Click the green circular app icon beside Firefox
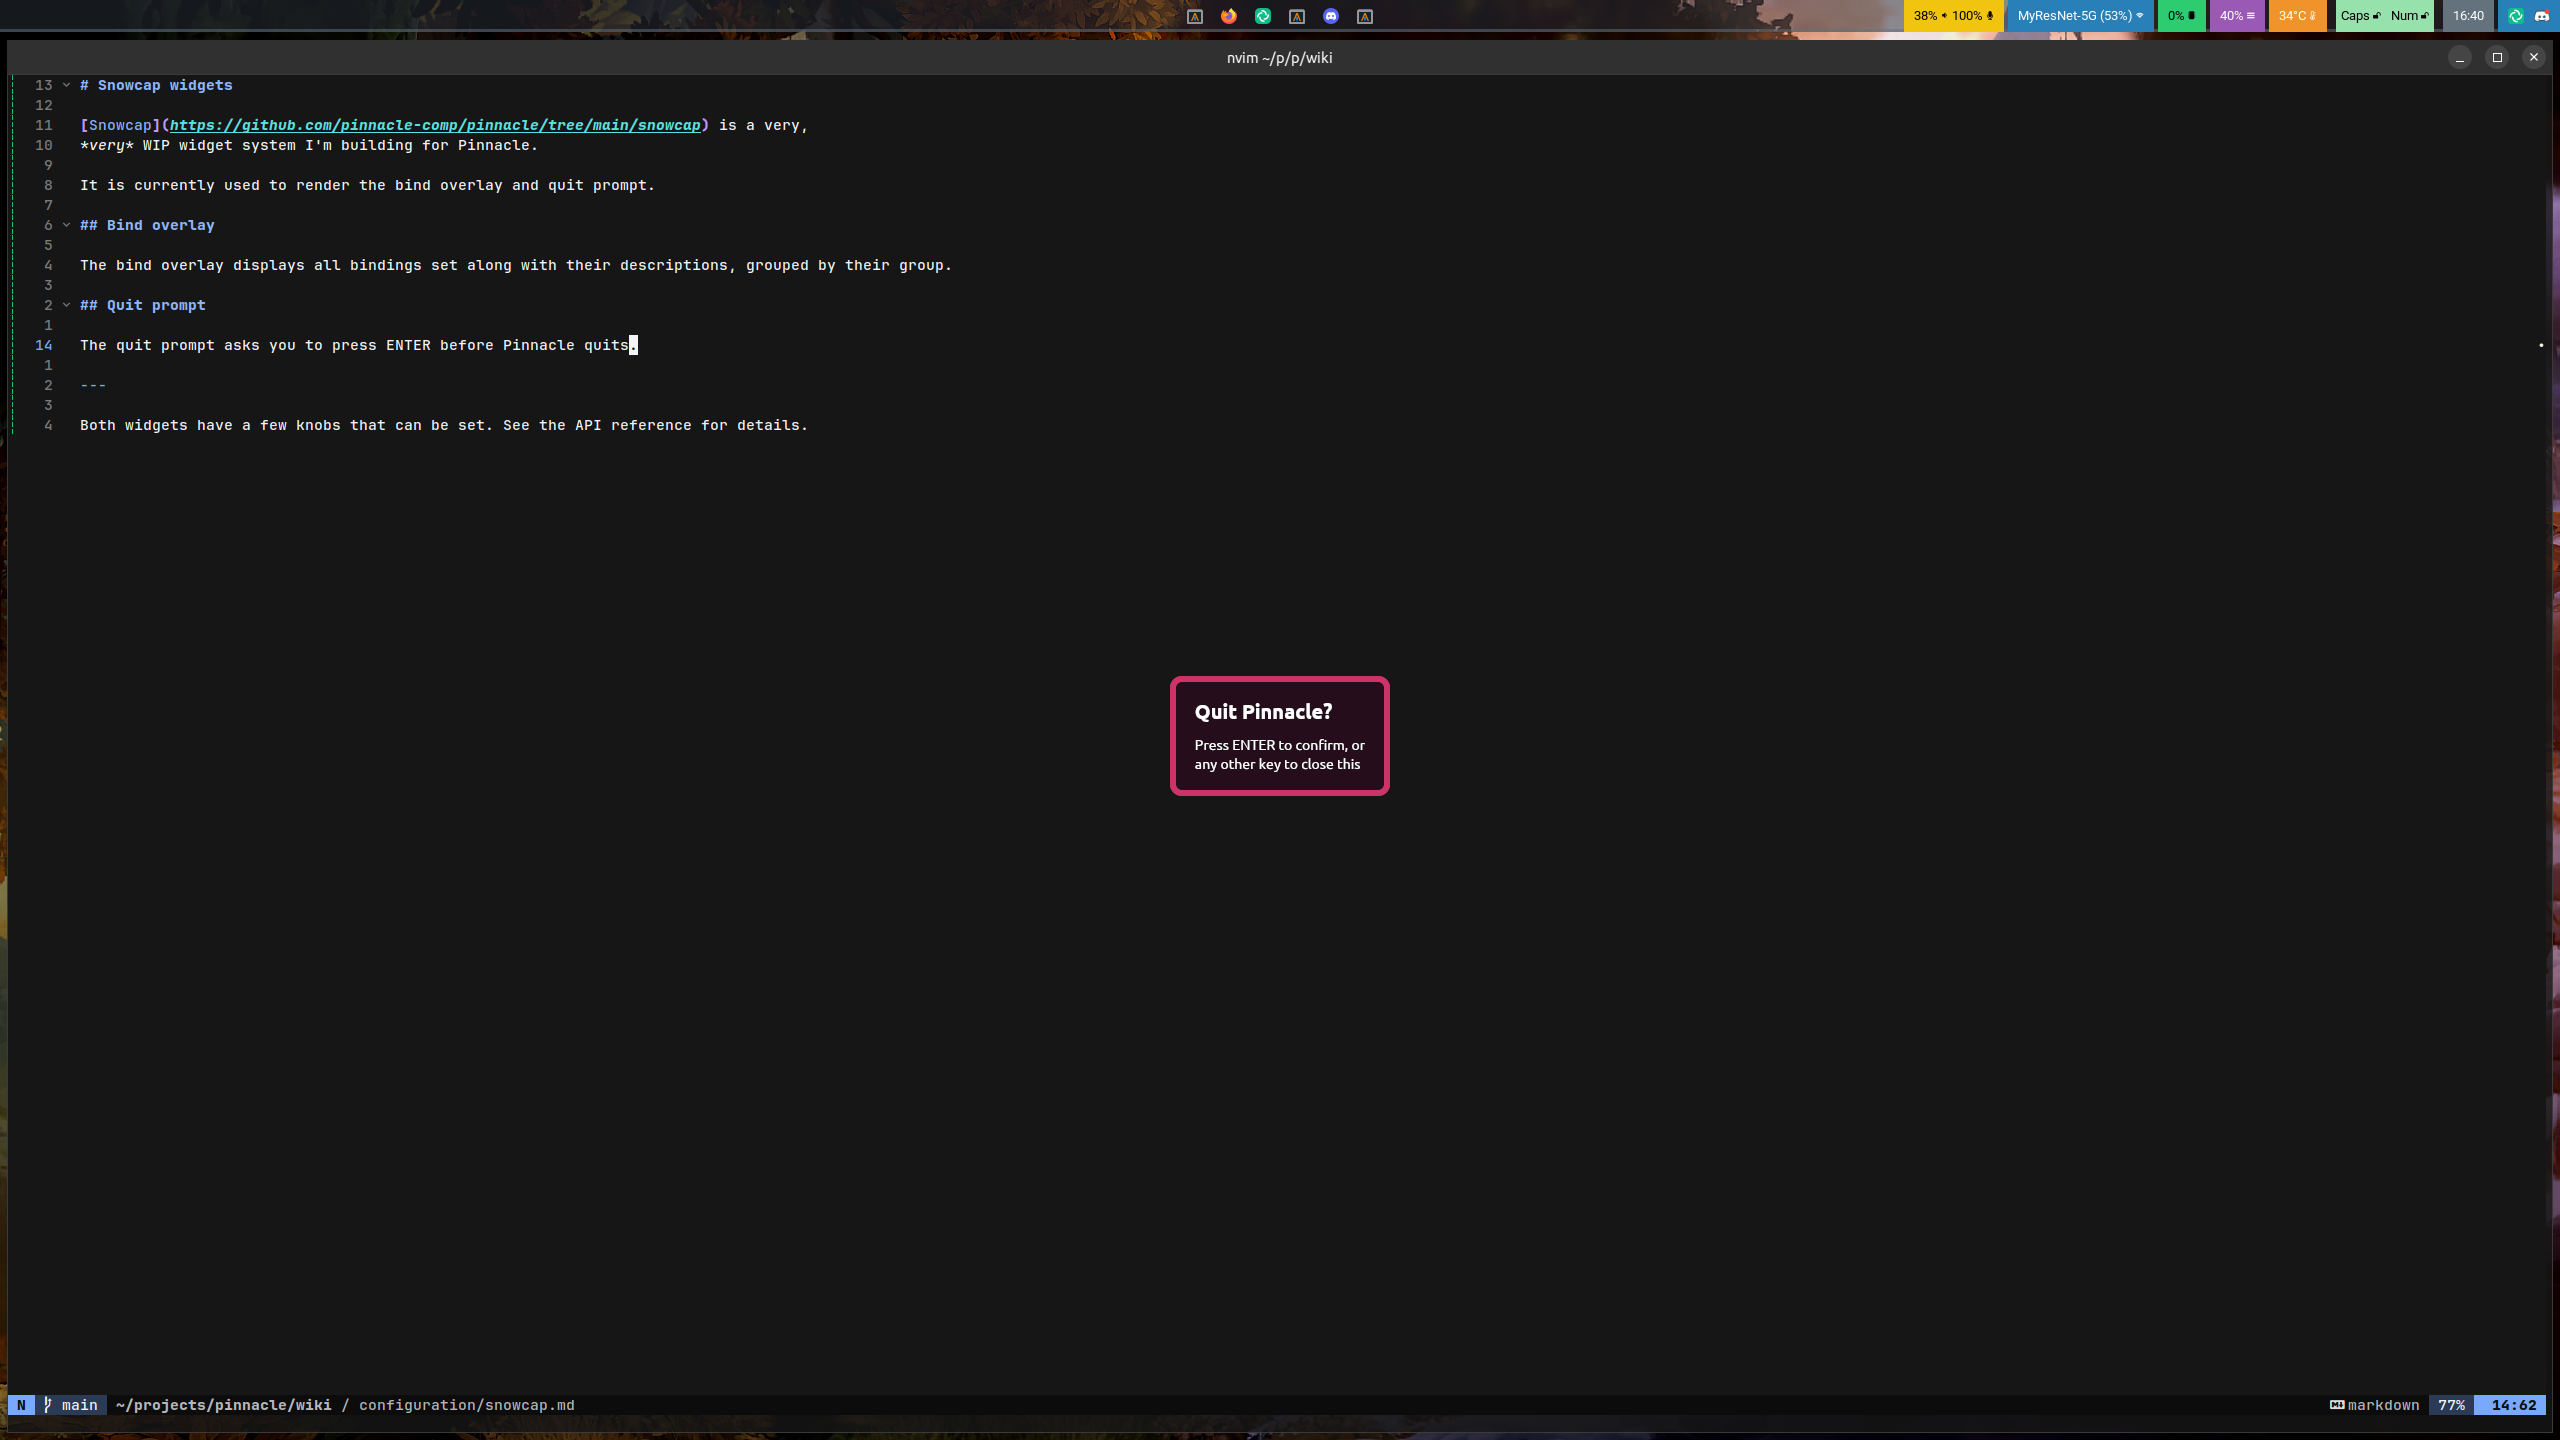This screenshot has width=2560, height=1440. click(1263, 16)
